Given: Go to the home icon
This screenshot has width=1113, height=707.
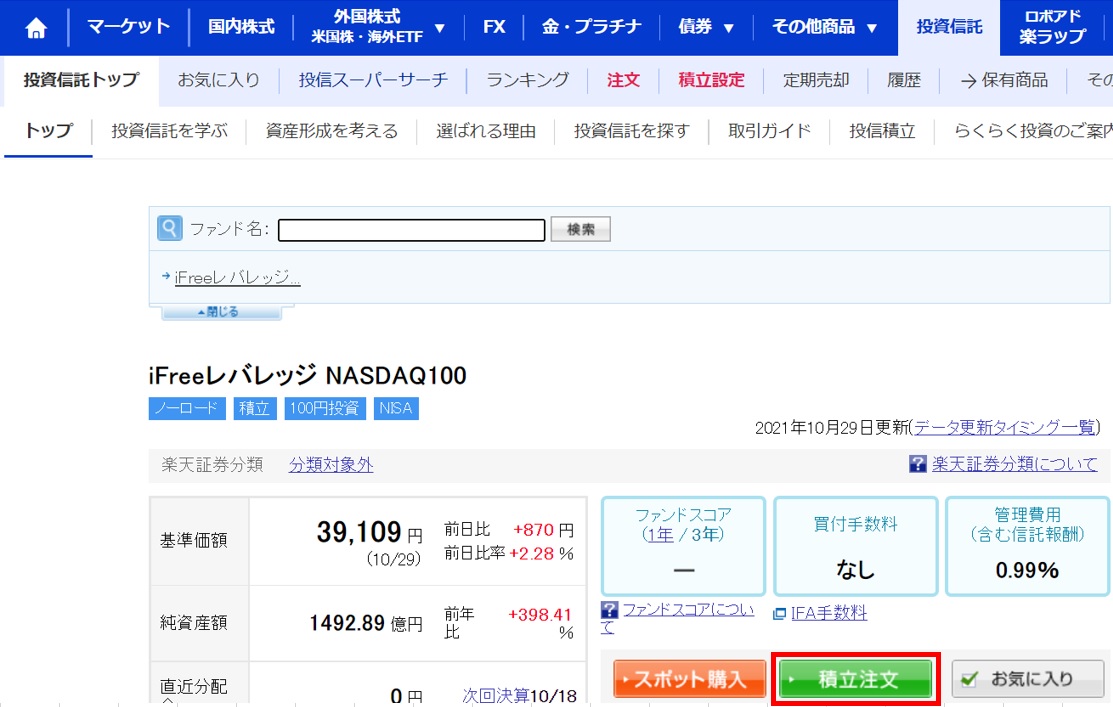Looking at the screenshot, I should pyautogui.click(x=35, y=28).
